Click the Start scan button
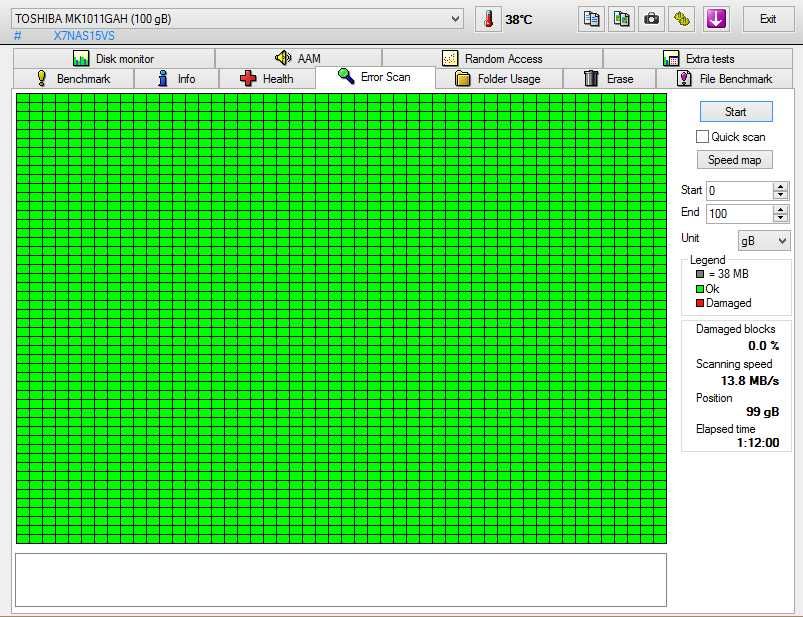The width and height of the screenshot is (803, 617). (x=736, y=112)
